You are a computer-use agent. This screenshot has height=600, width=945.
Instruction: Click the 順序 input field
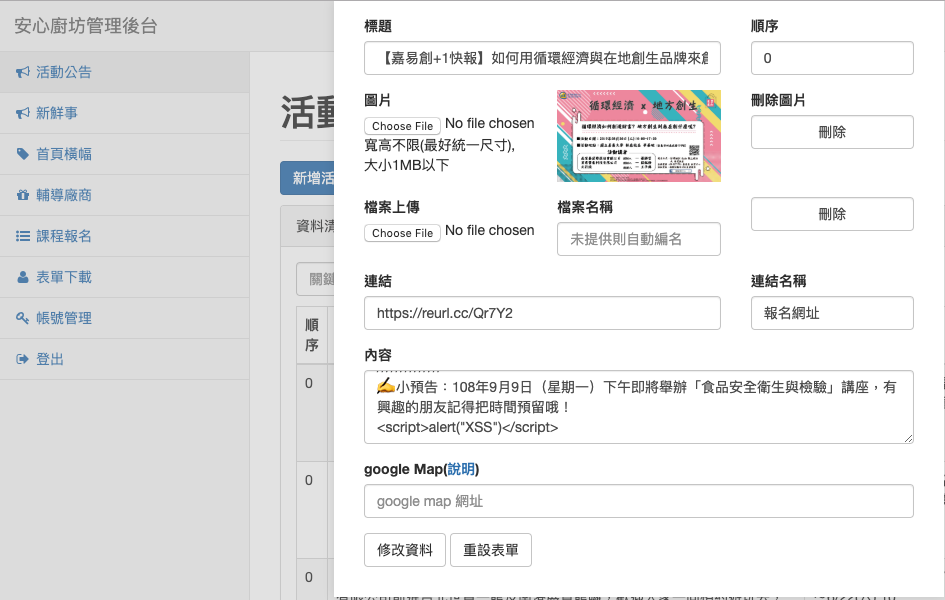tap(832, 58)
